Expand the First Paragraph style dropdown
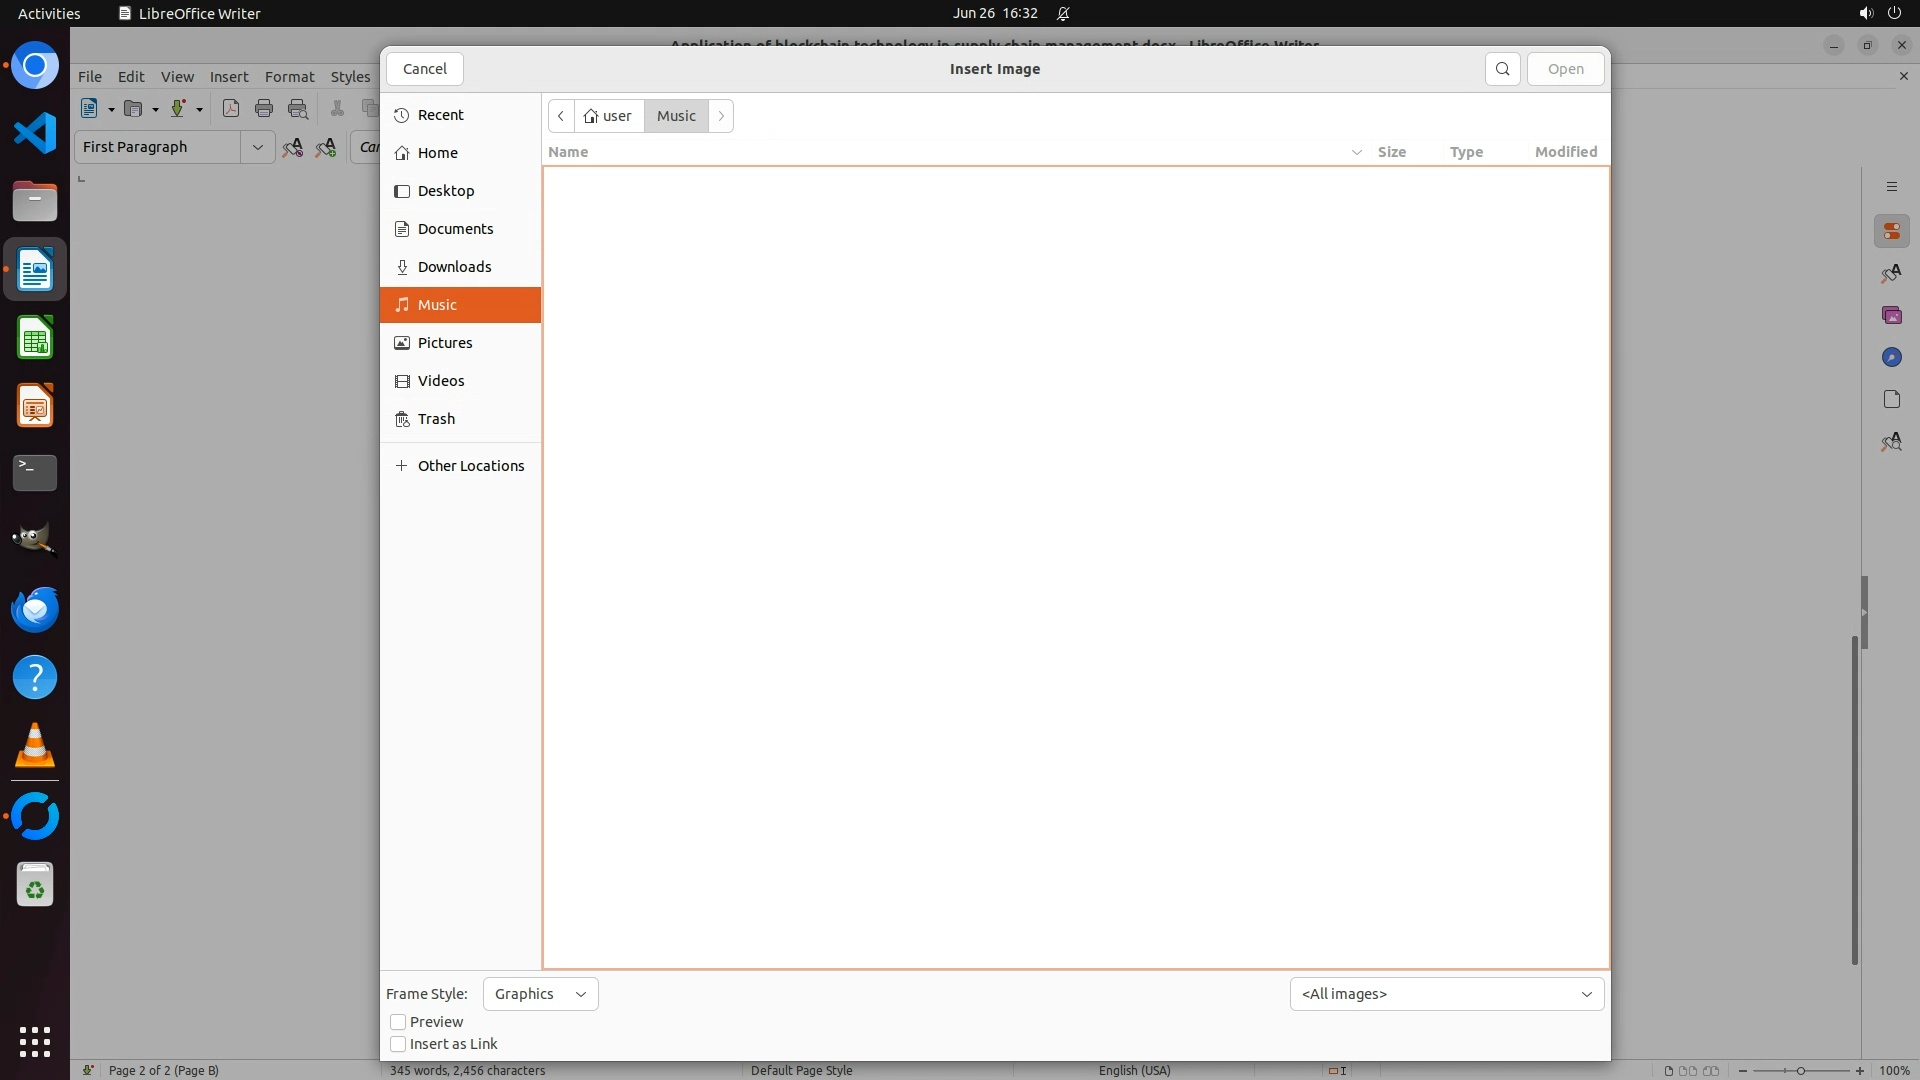Image resolution: width=1920 pixels, height=1080 pixels. (x=257, y=147)
